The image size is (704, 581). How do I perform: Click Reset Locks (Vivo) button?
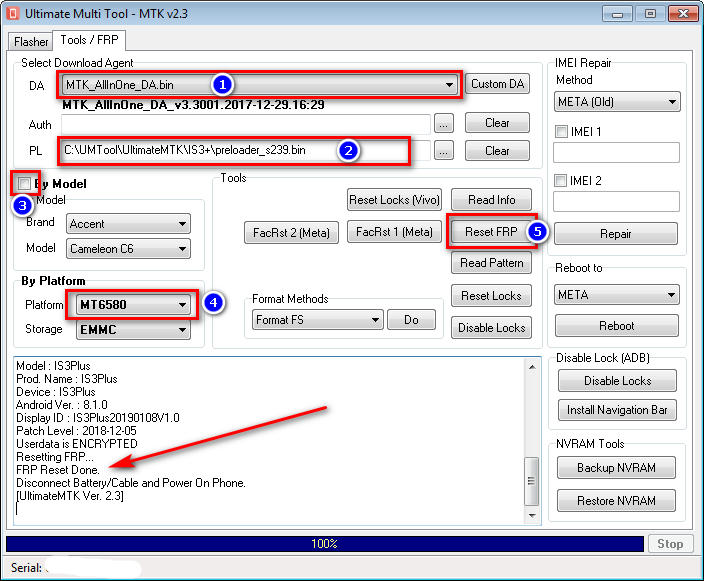(x=394, y=200)
